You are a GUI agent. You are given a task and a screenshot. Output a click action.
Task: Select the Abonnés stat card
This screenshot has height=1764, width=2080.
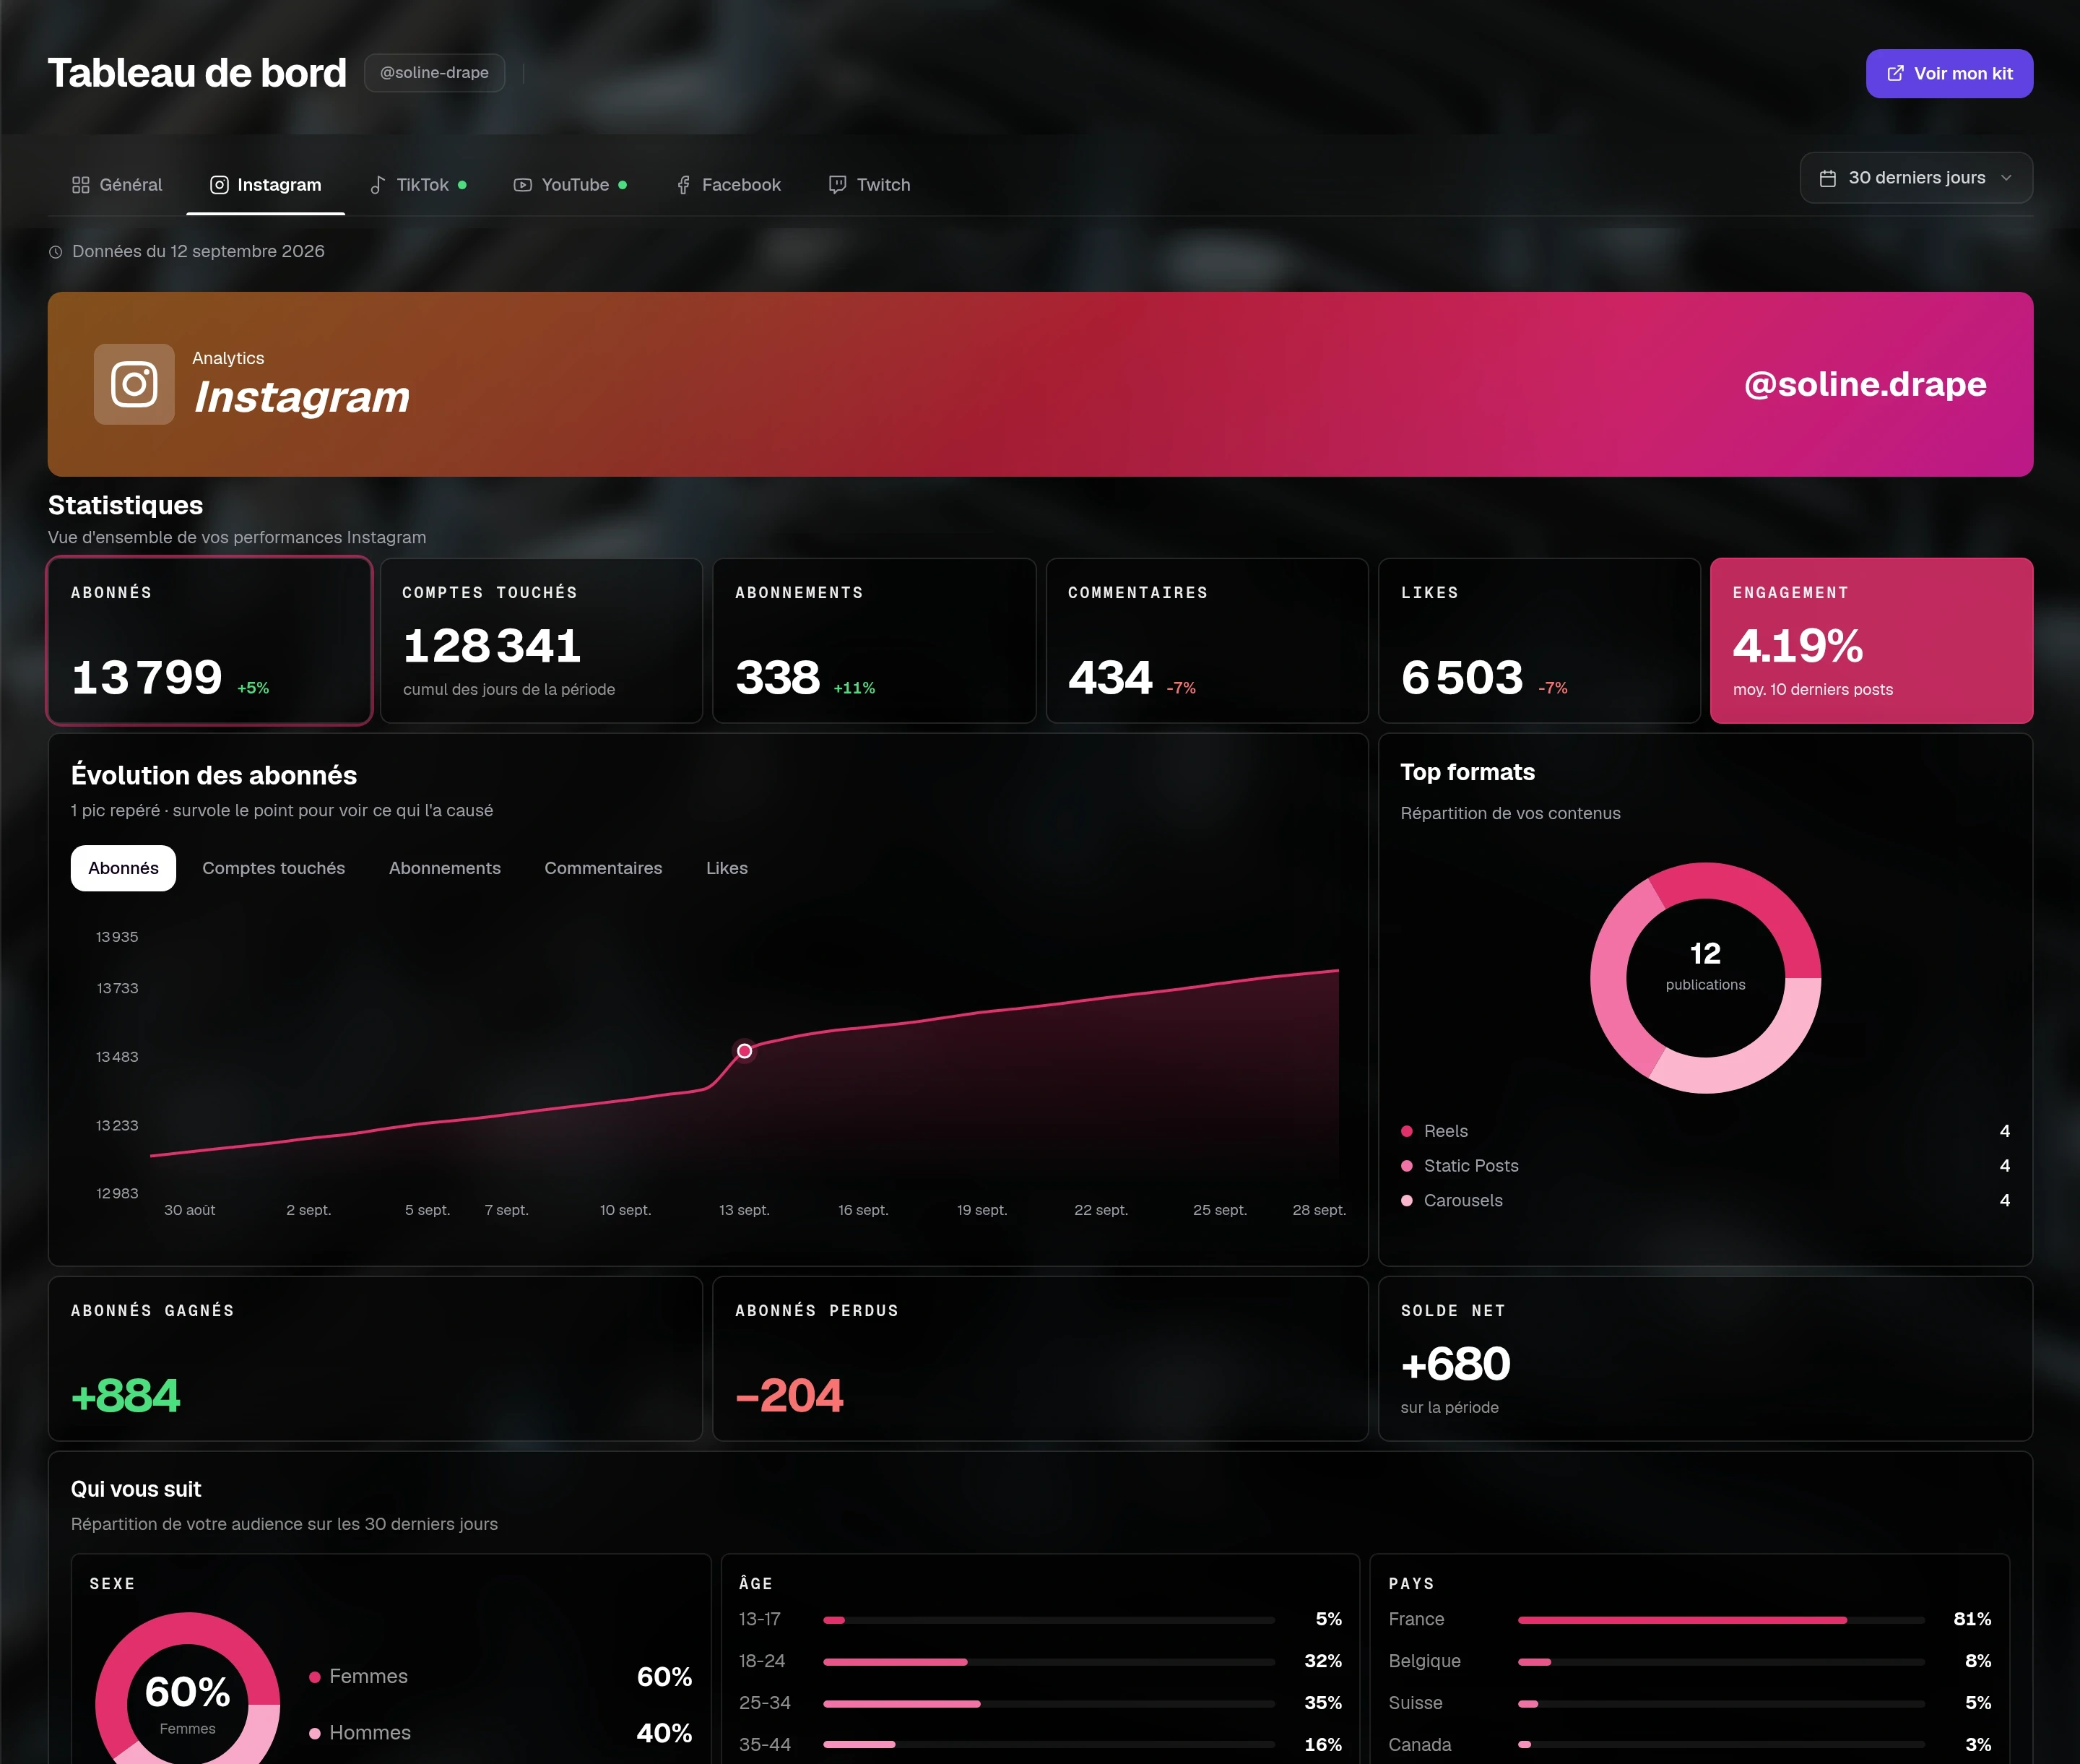pos(210,641)
